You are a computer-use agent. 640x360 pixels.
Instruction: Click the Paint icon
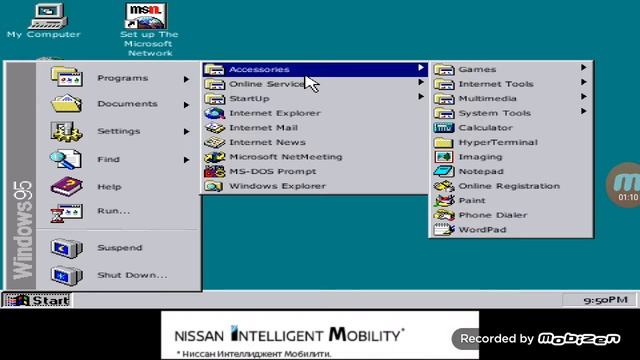pyautogui.click(x=444, y=200)
